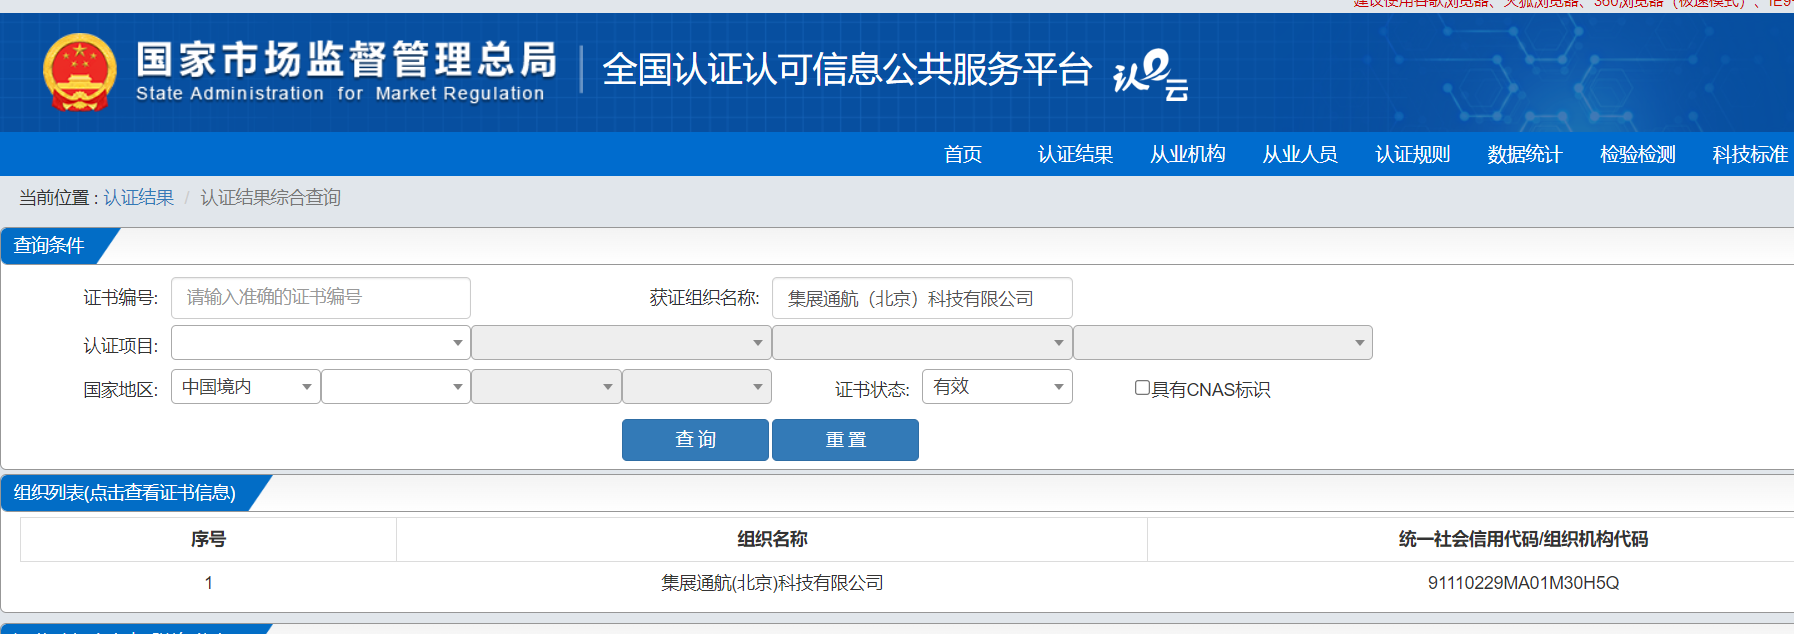Open the 数据统计 menu item

[x=1525, y=154]
